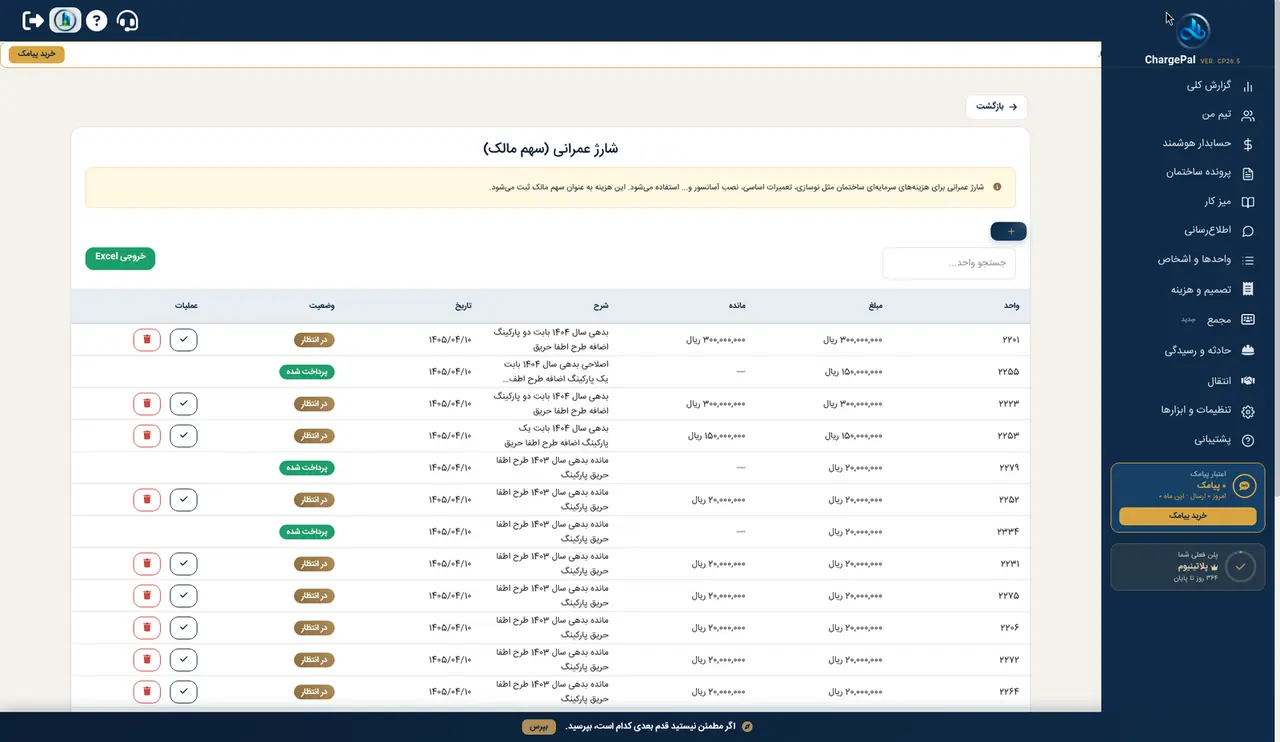Click خرید پیامک in the top bar
This screenshot has height=742, width=1280.
[x=37, y=54]
